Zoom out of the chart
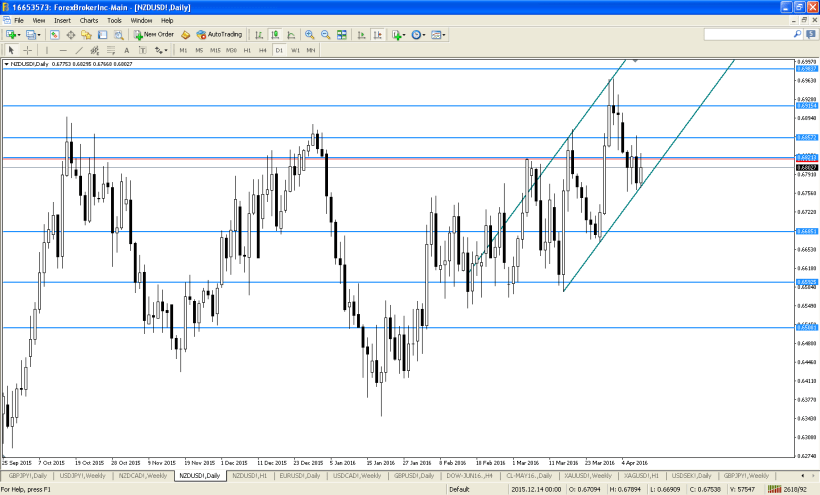 coord(325,34)
